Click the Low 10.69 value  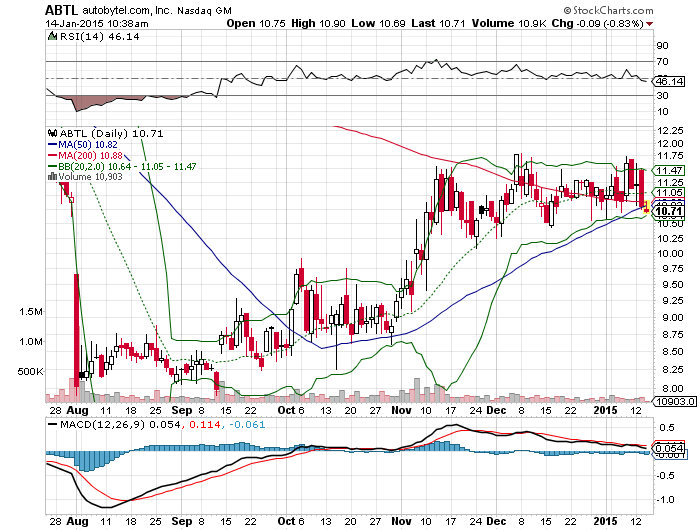(x=378, y=24)
